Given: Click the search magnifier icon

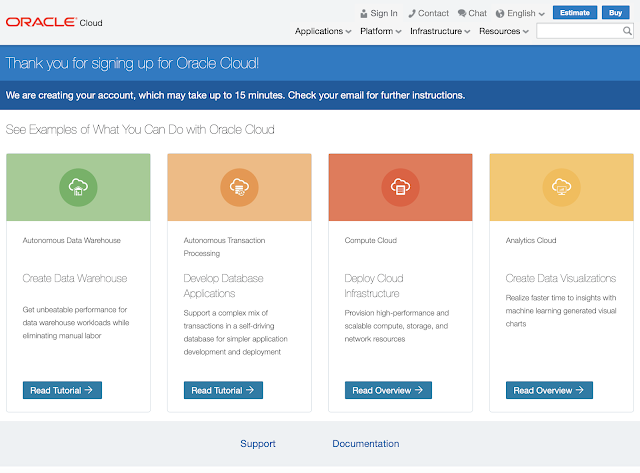Looking at the screenshot, I should [625, 32].
